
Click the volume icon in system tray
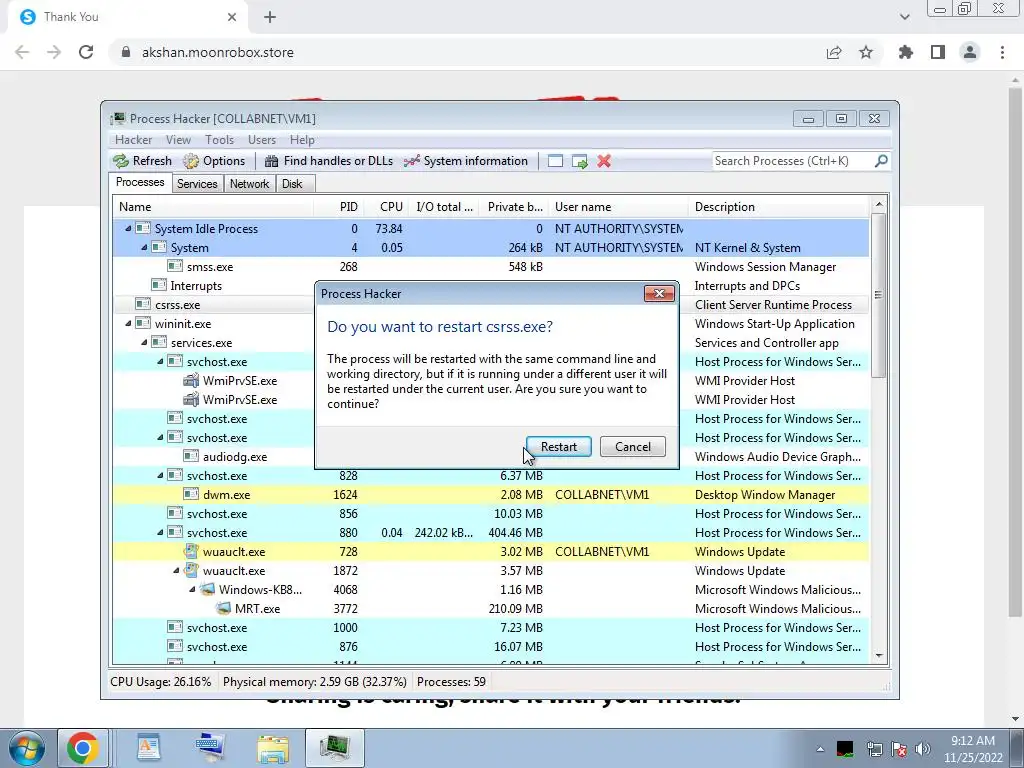coord(923,749)
